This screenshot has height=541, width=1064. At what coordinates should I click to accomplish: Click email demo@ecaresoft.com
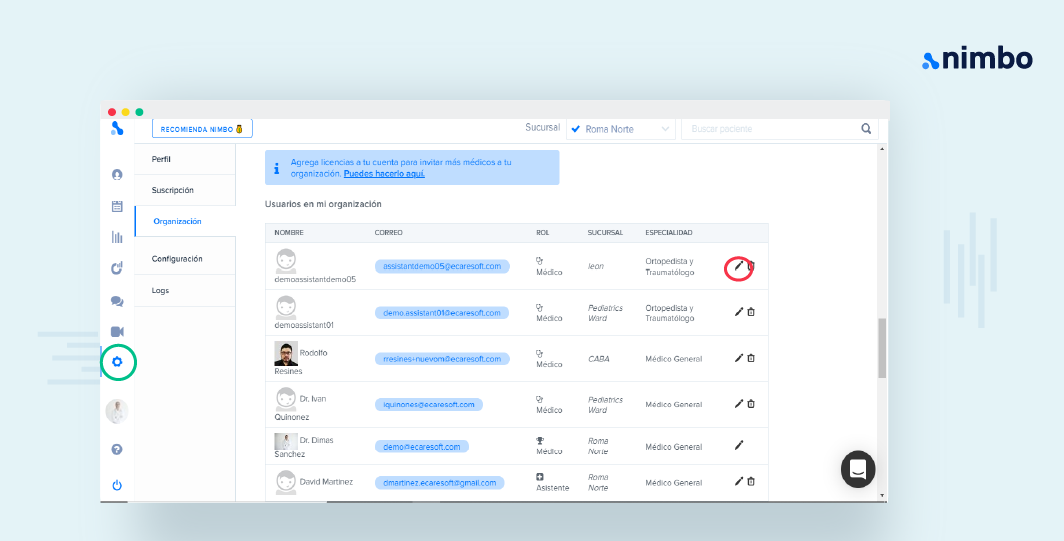point(421,447)
